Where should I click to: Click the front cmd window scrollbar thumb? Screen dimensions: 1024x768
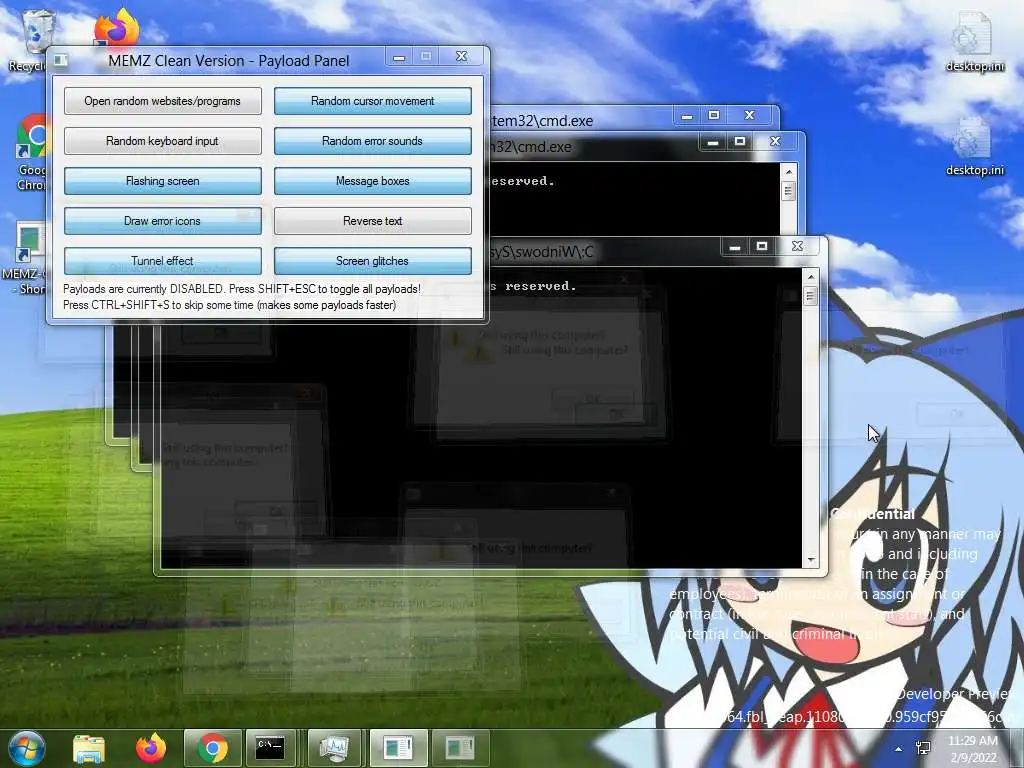(x=810, y=296)
